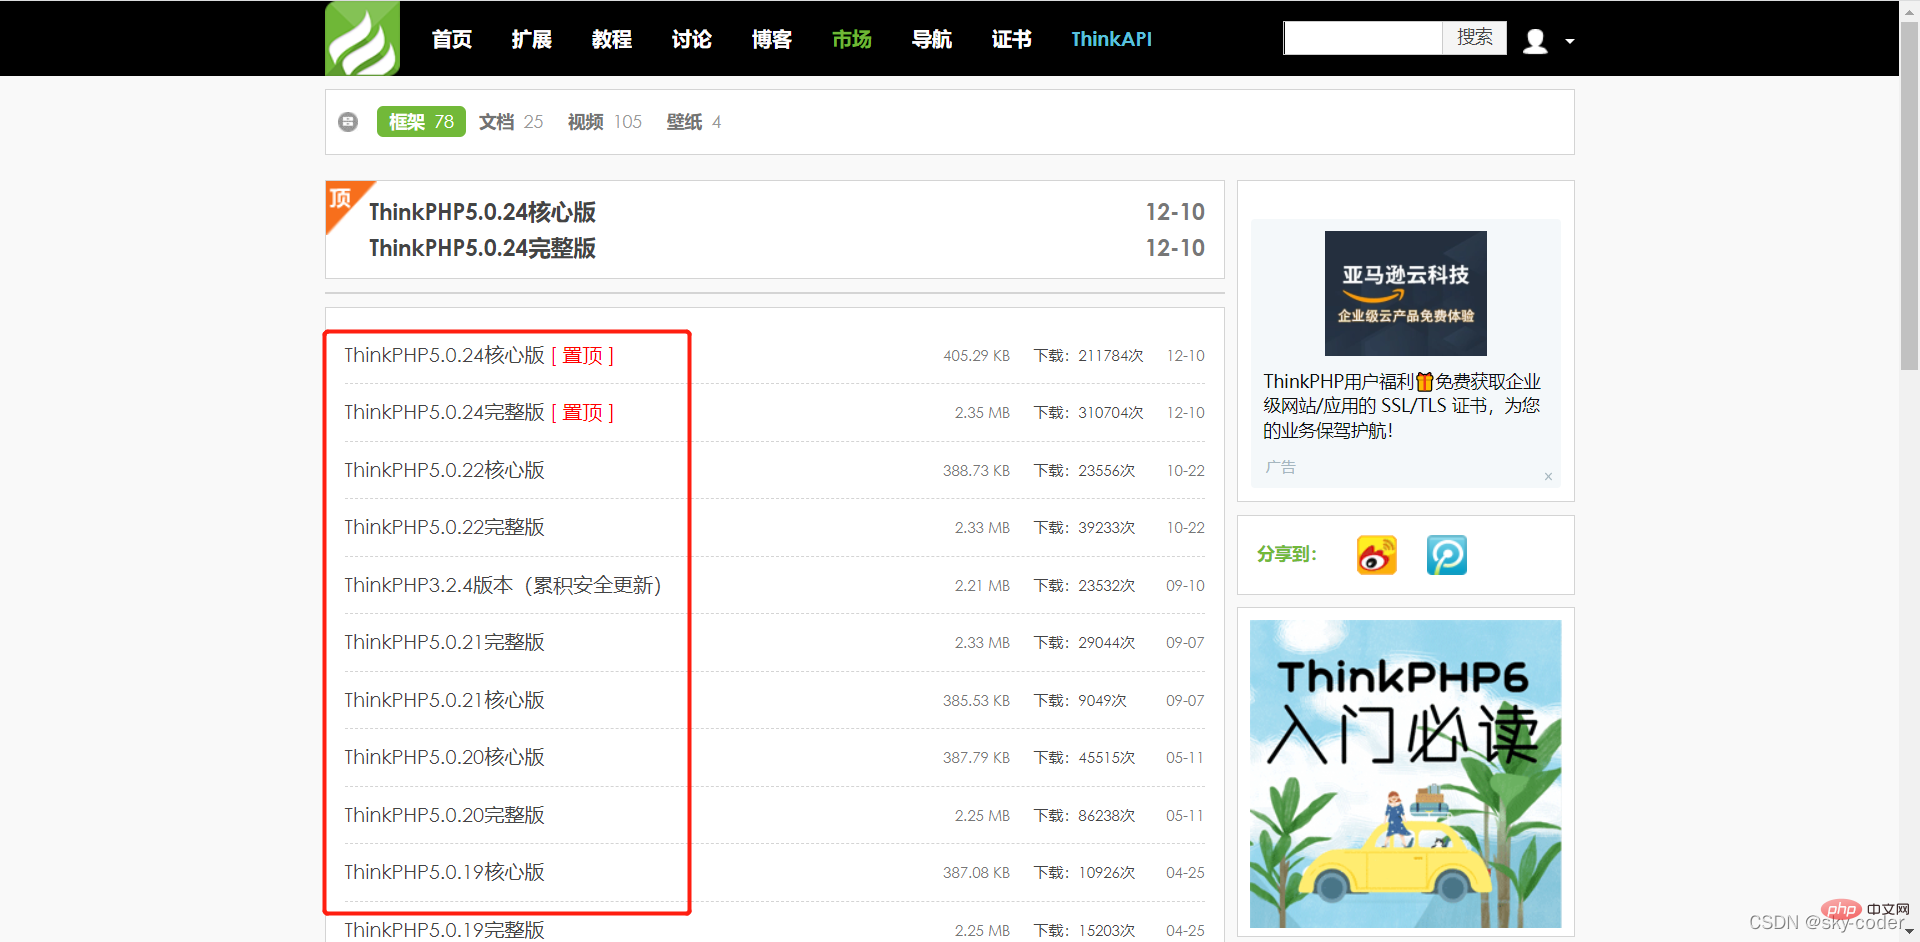Select the 框架 78 category tab
This screenshot has width=1920, height=942.
[x=421, y=122]
